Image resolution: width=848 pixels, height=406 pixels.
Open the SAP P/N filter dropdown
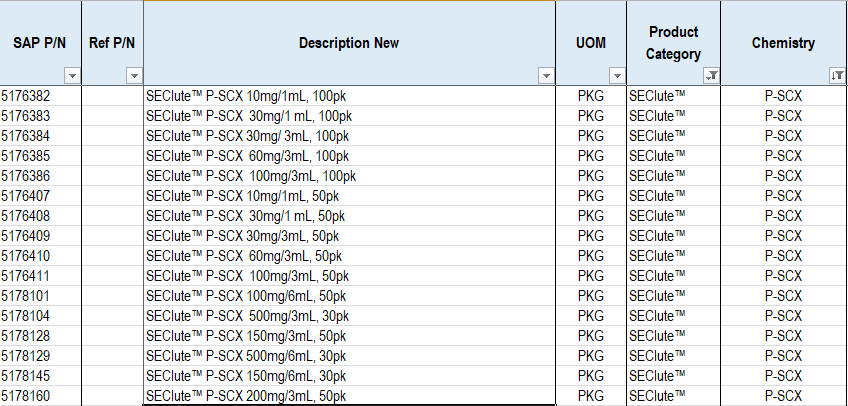(x=72, y=76)
